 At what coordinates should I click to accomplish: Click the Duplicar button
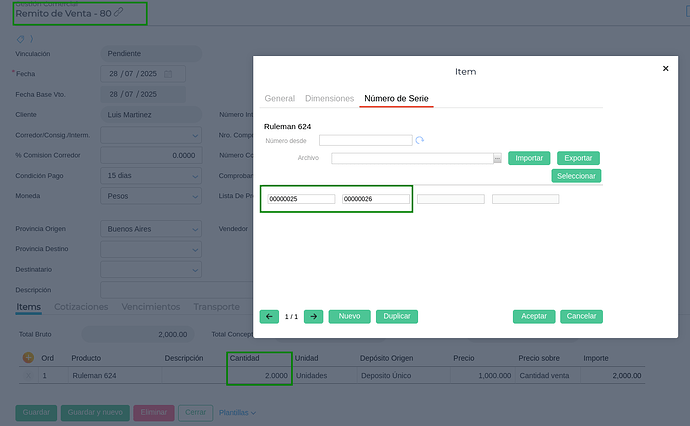[397, 316]
